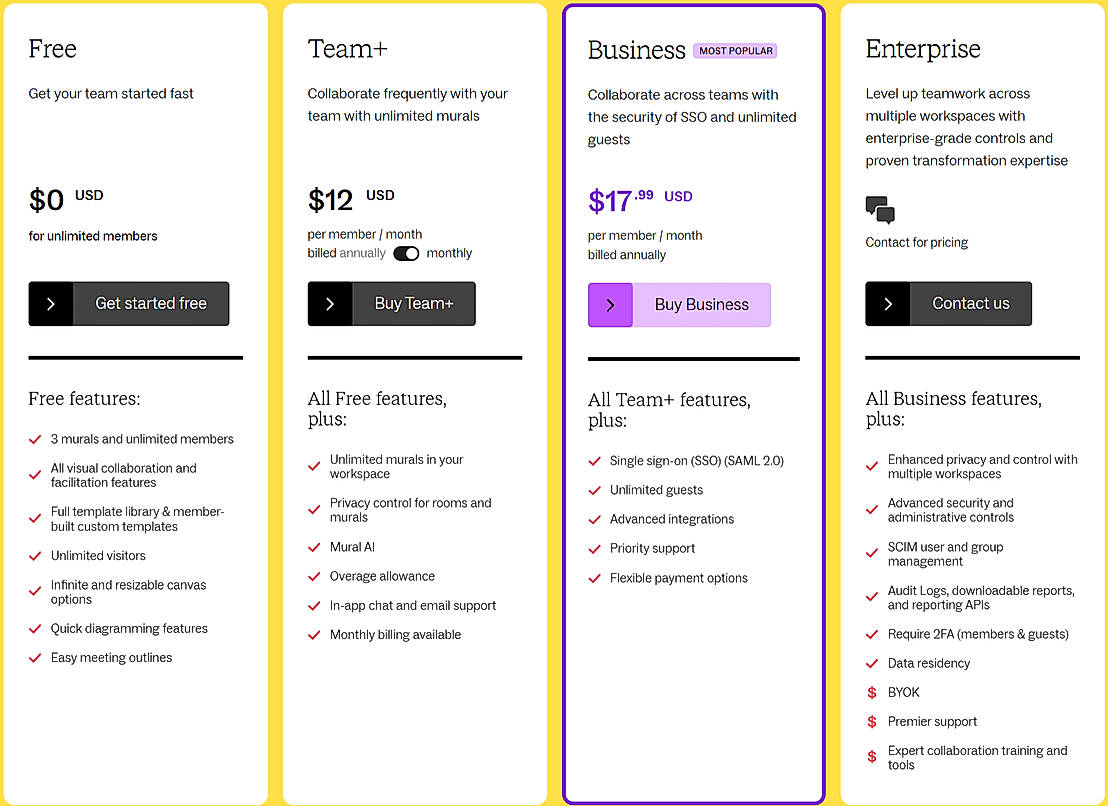Viewport: 1108px width, 806px height.
Task: Select the 'annually' billing label on Team+
Action: pos(362,254)
